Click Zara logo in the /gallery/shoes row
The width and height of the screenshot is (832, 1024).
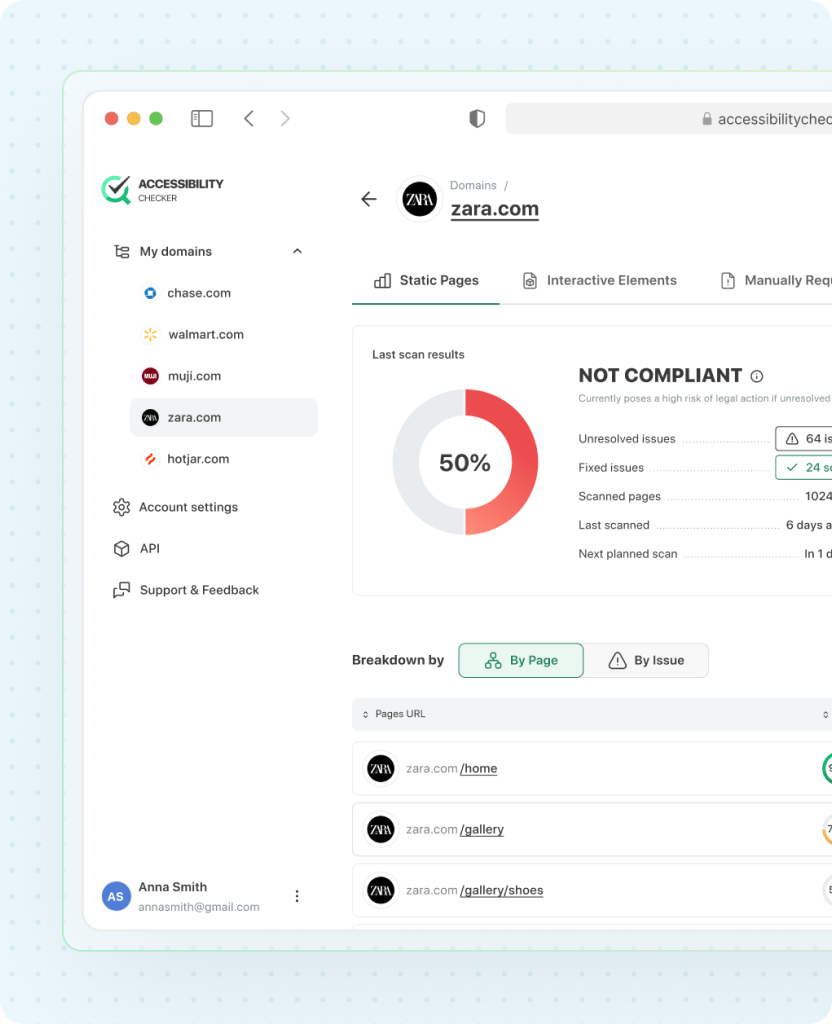click(x=381, y=890)
